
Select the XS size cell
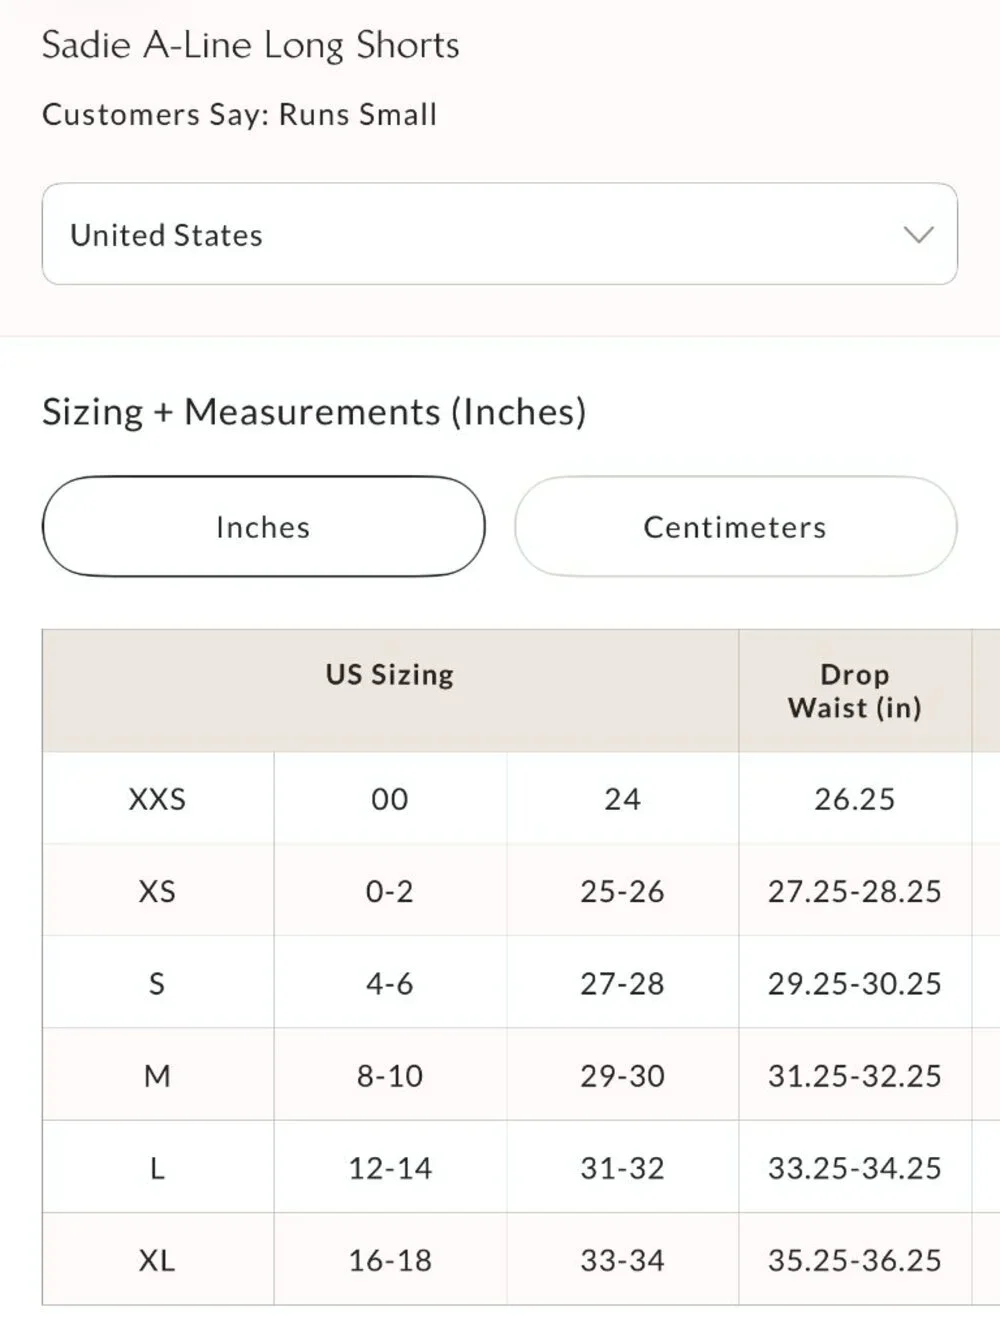click(x=158, y=890)
